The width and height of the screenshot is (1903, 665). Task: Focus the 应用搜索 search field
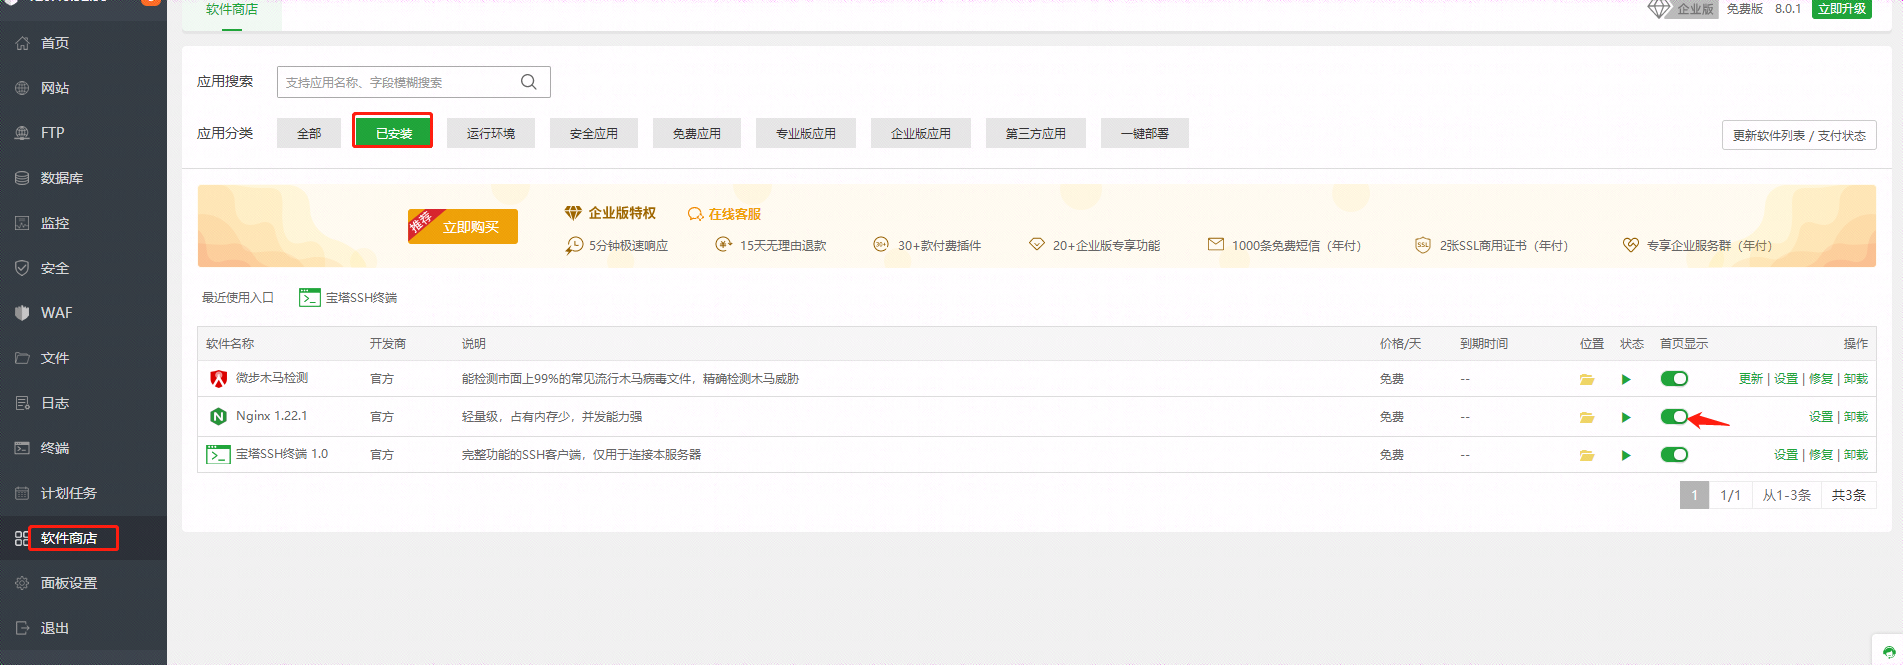413,82
